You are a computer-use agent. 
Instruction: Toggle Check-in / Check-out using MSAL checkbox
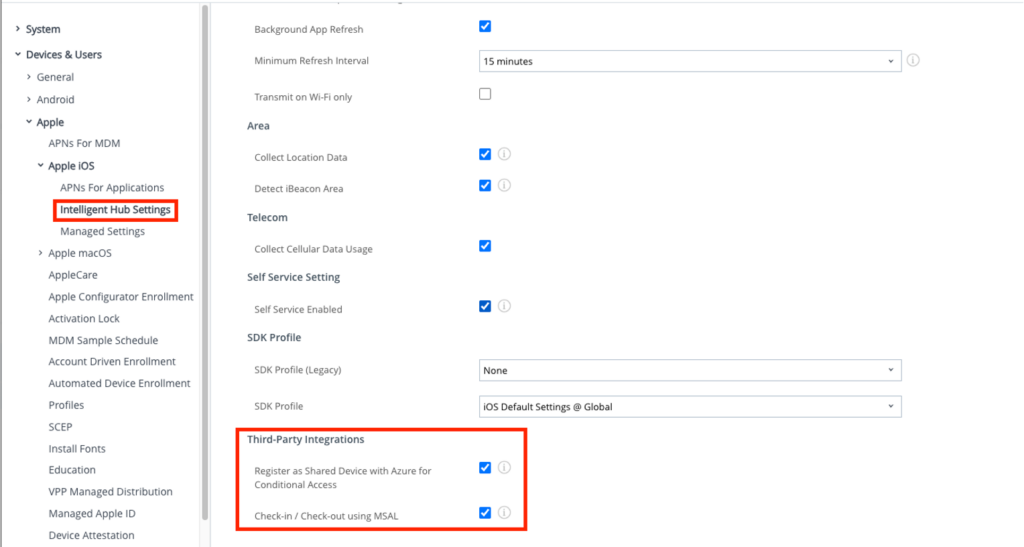point(485,513)
